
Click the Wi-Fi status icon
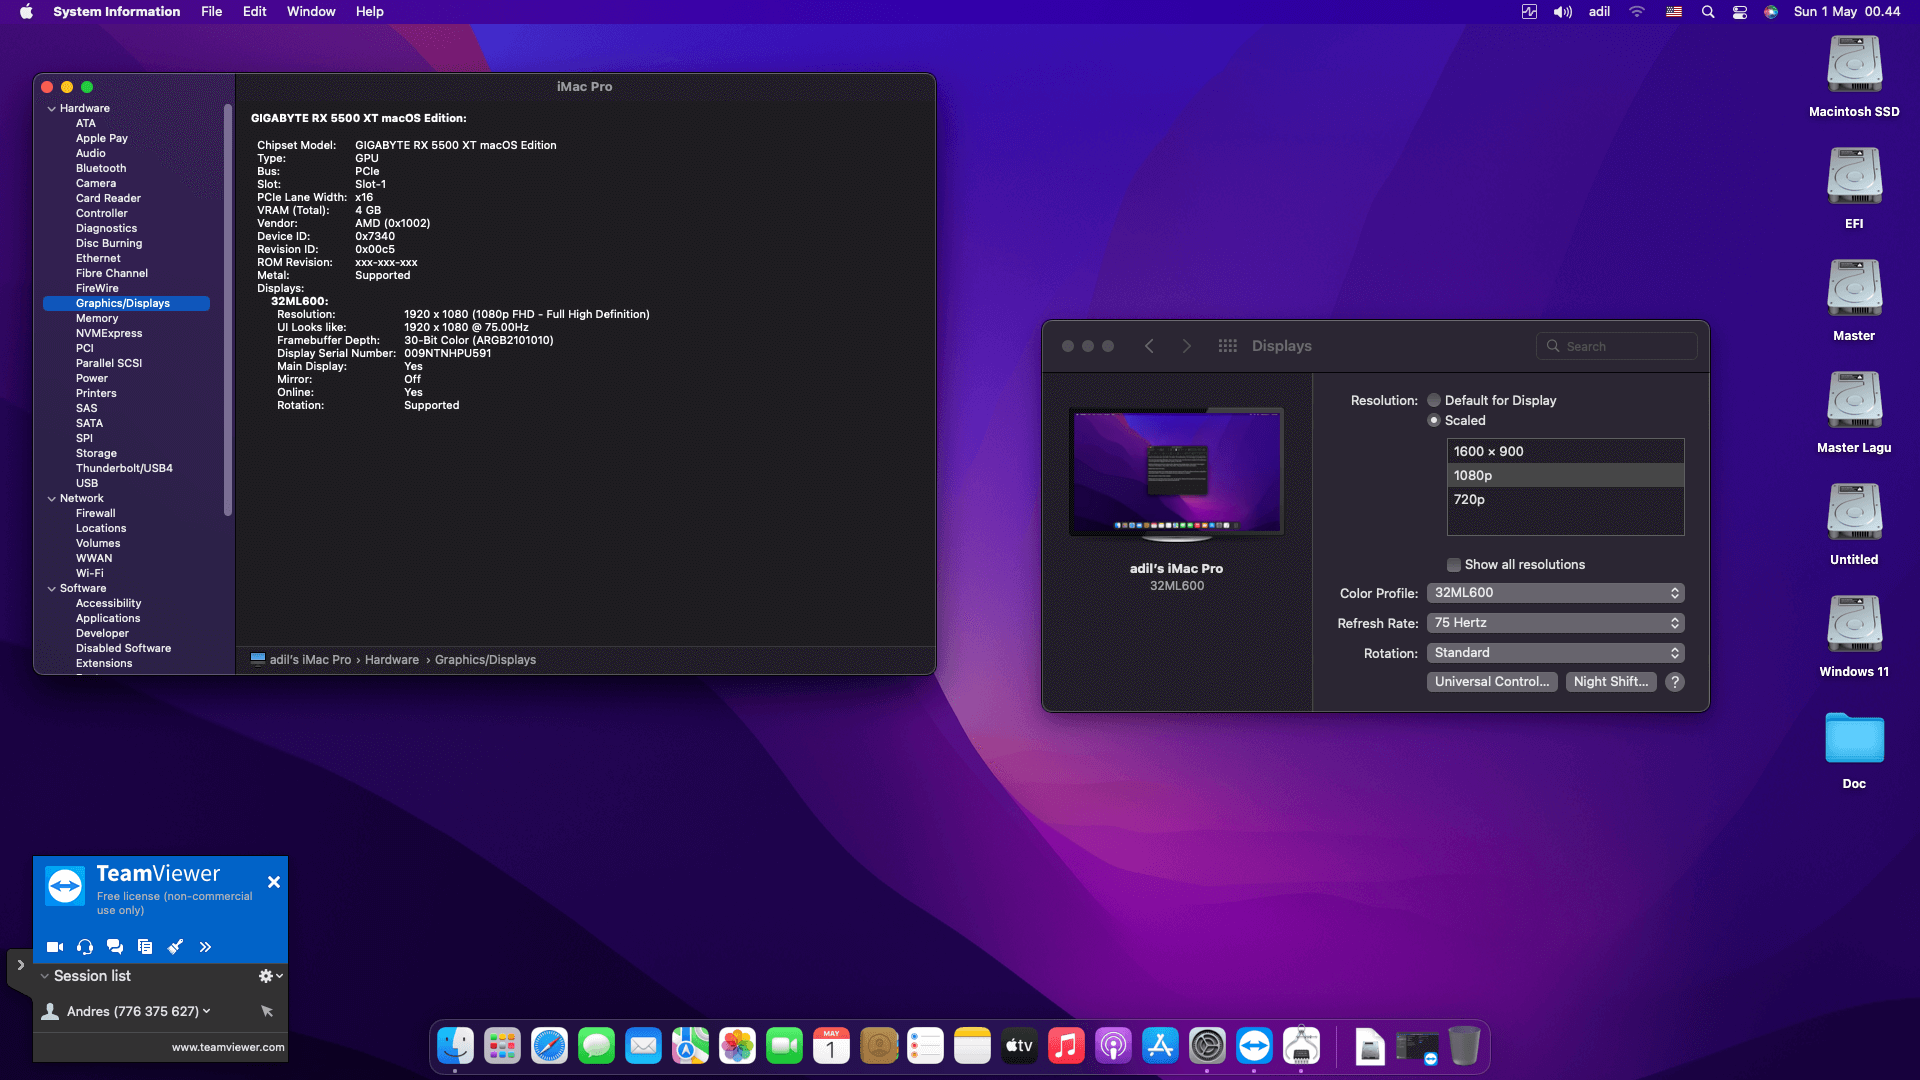[1637, 12]
